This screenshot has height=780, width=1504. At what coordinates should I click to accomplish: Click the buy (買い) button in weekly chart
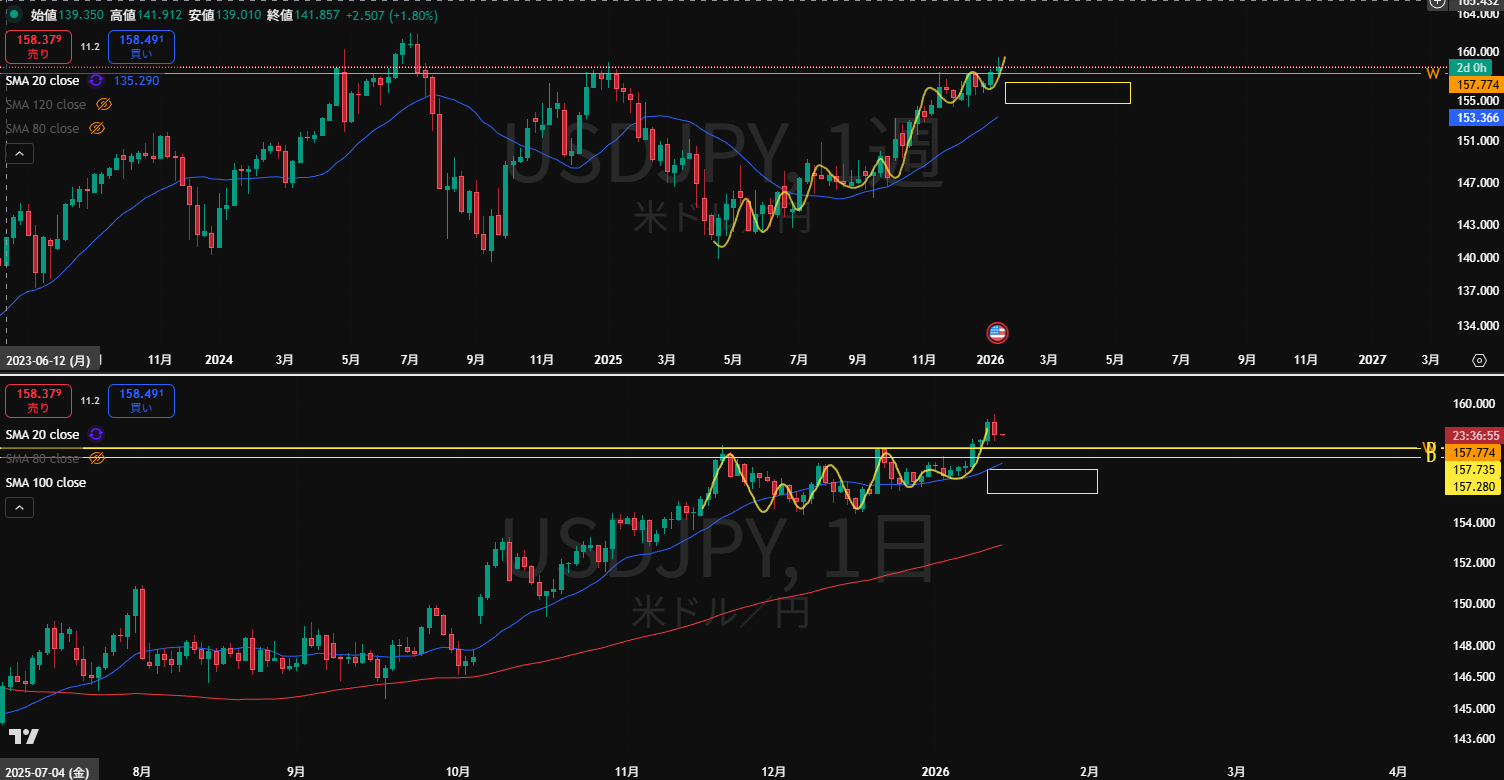pos(141,46)
